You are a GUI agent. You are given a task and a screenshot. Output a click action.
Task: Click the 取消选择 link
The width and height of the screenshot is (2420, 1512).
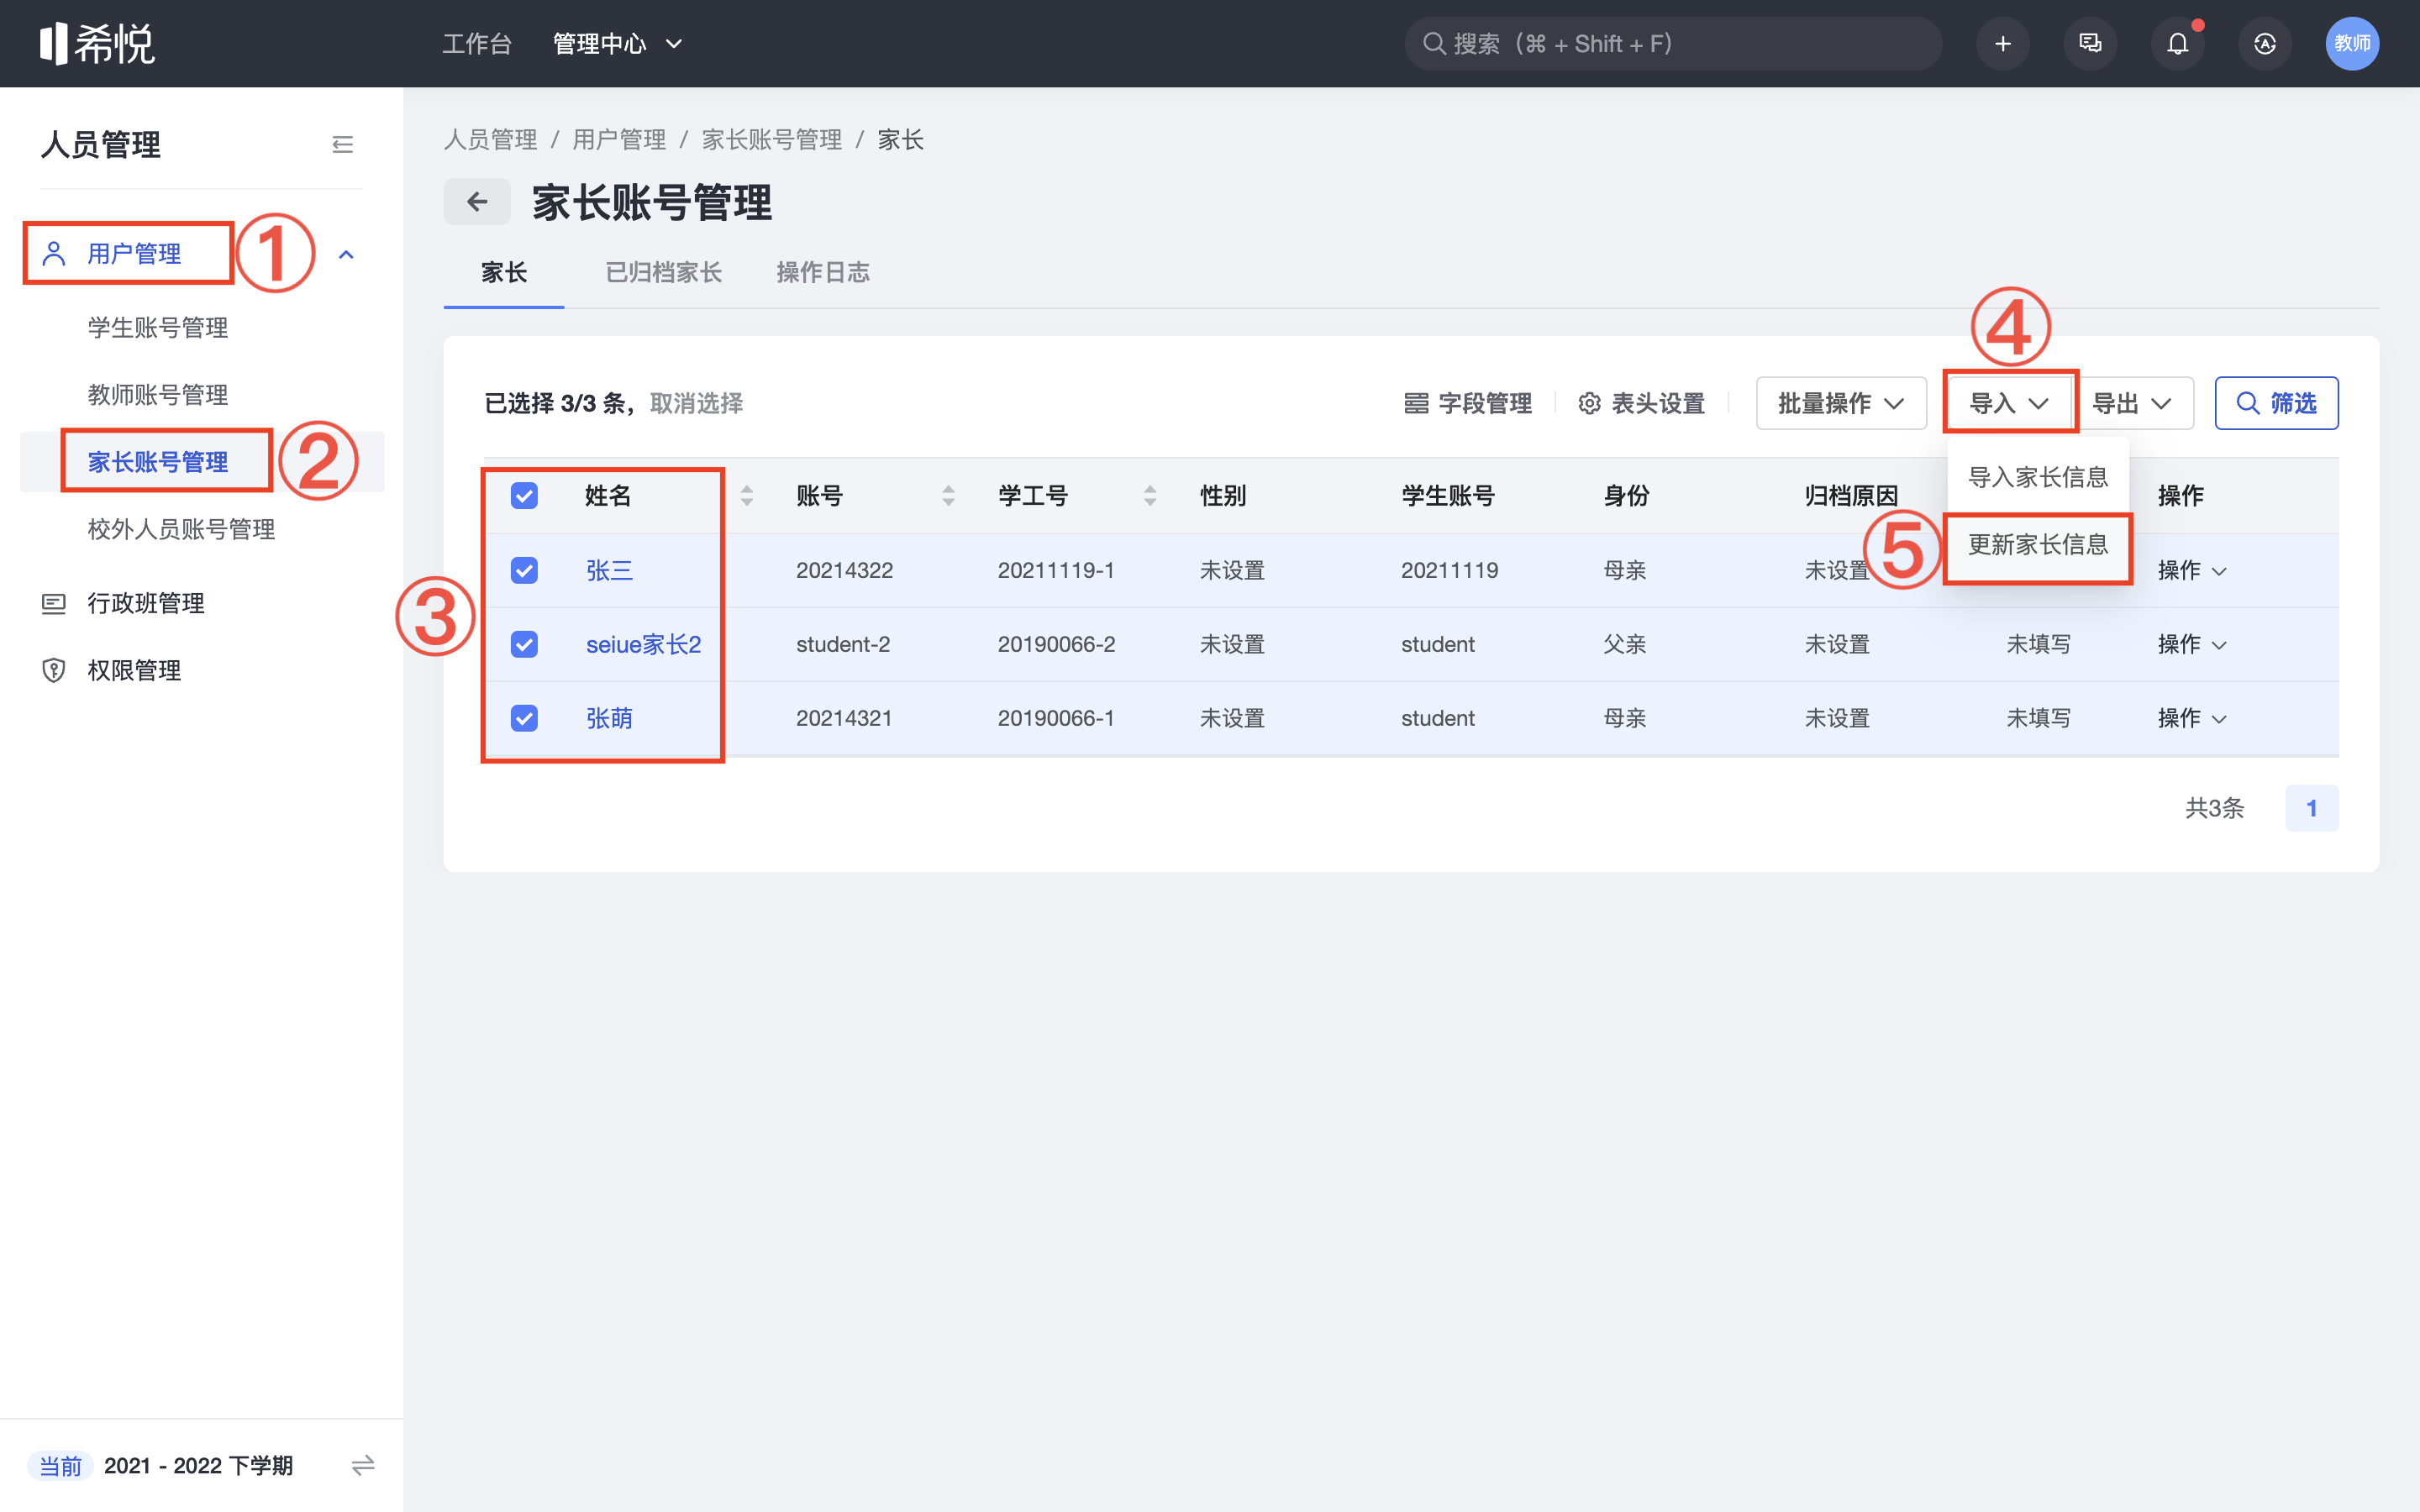(x=696, y=403)
